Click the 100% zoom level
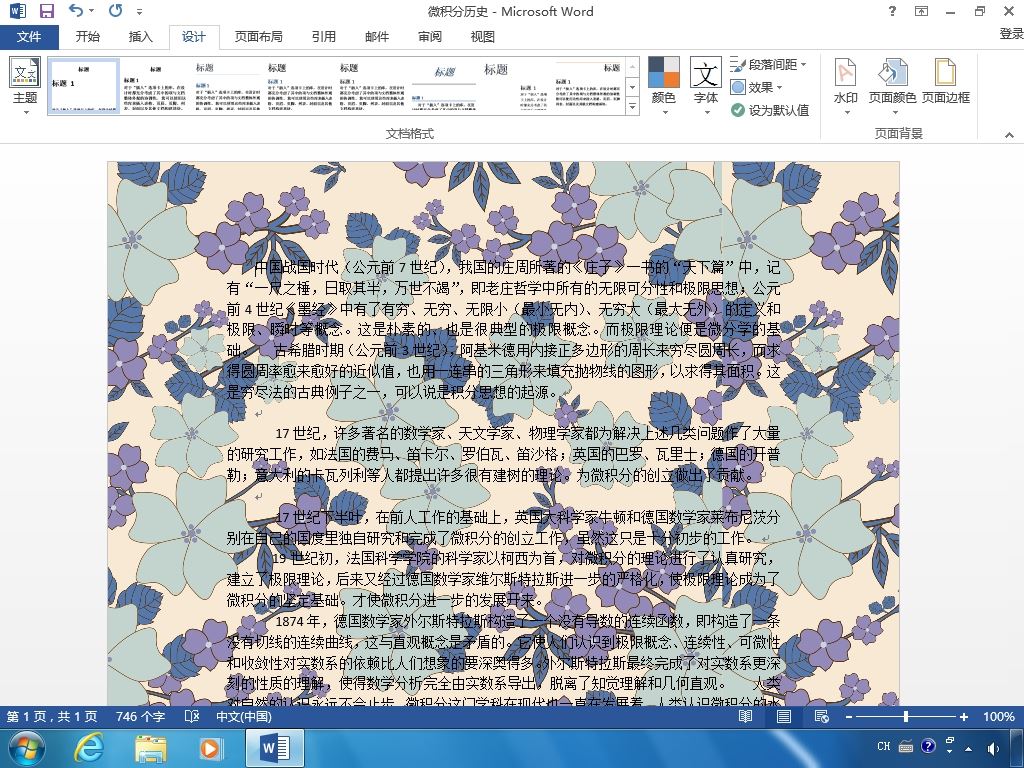Screen dimensions: 1024x768 999,716
